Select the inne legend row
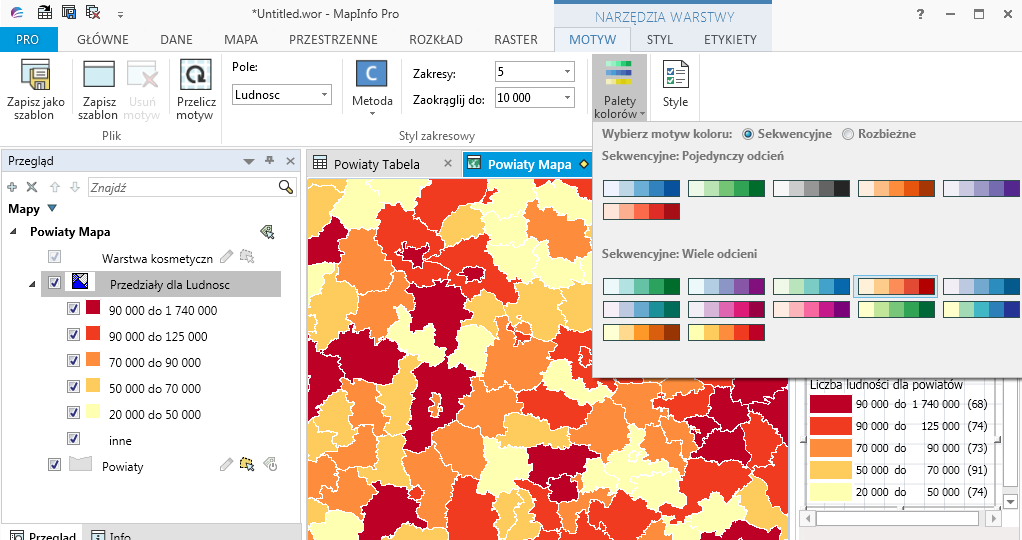The image size is (1022, 540). click(x=120, y=441)
